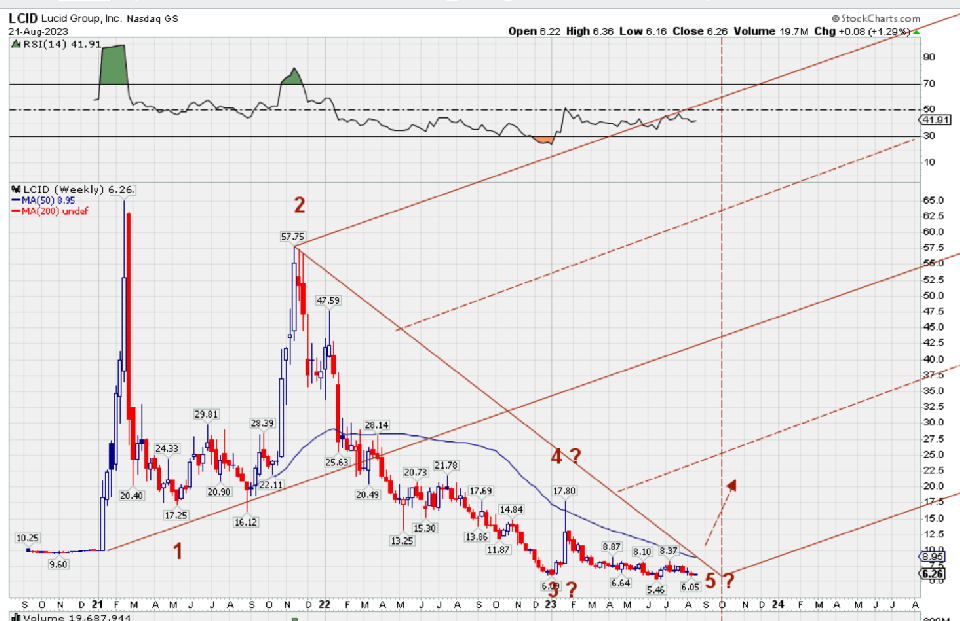Click the Chg +0.08 (+1.29%) value
This screenshot has width=960, height=621.
pos(863,31)
